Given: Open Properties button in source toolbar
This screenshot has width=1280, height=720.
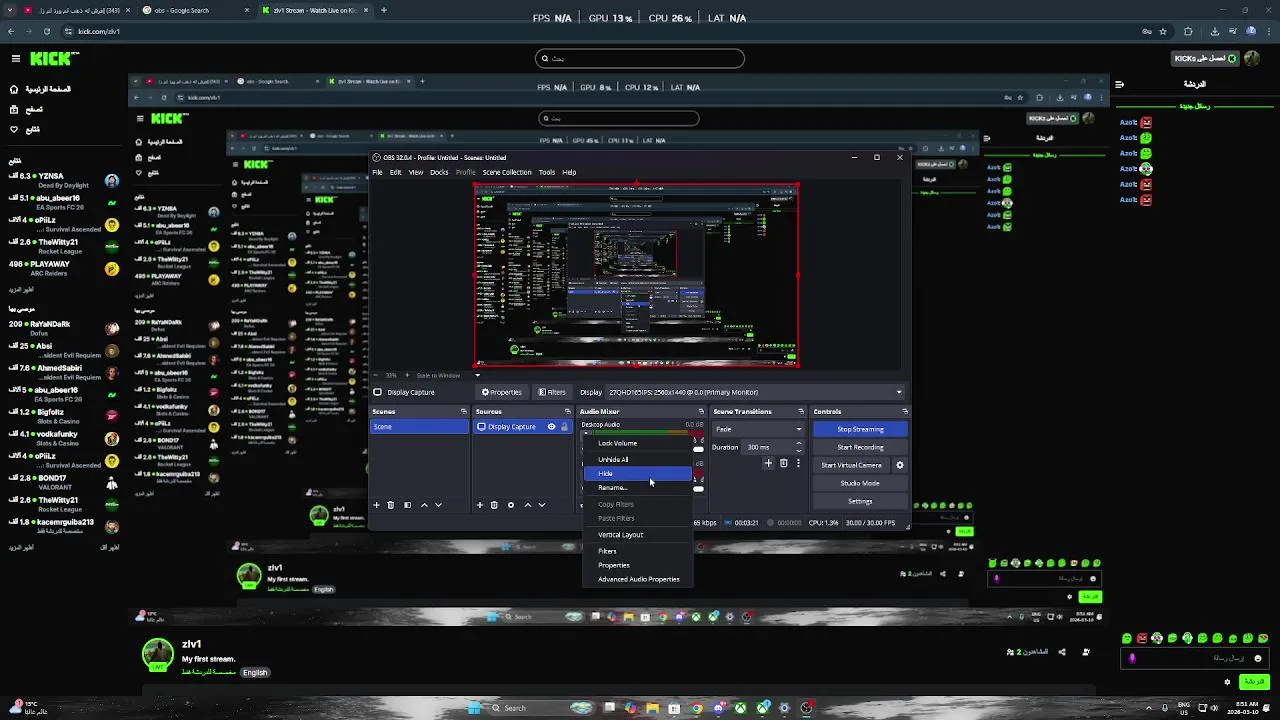Looking at the screenshot, I should tap(501, 392).
